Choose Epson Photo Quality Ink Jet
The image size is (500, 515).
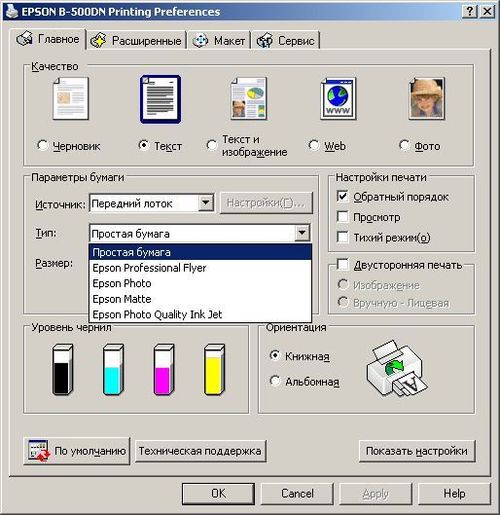click(x=200, y=314)
